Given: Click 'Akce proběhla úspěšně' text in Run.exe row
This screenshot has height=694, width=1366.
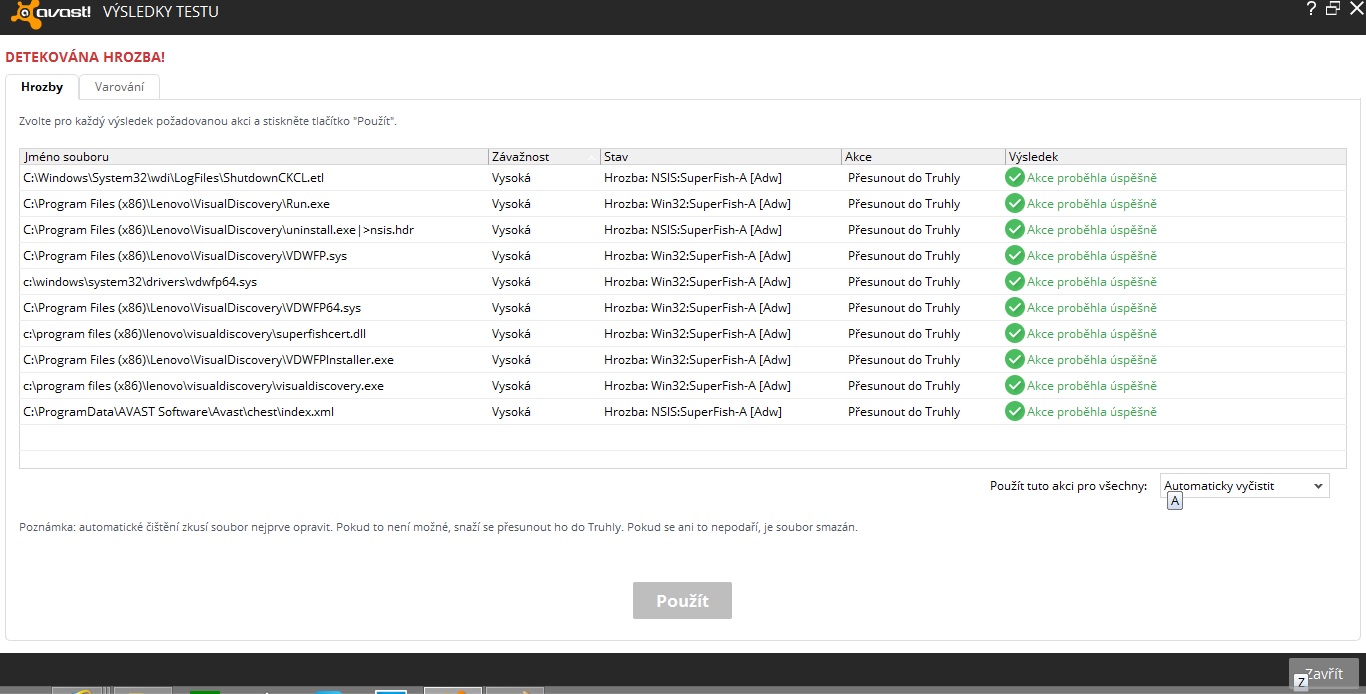Looking at the screenshot, I should click(1092, 204).
